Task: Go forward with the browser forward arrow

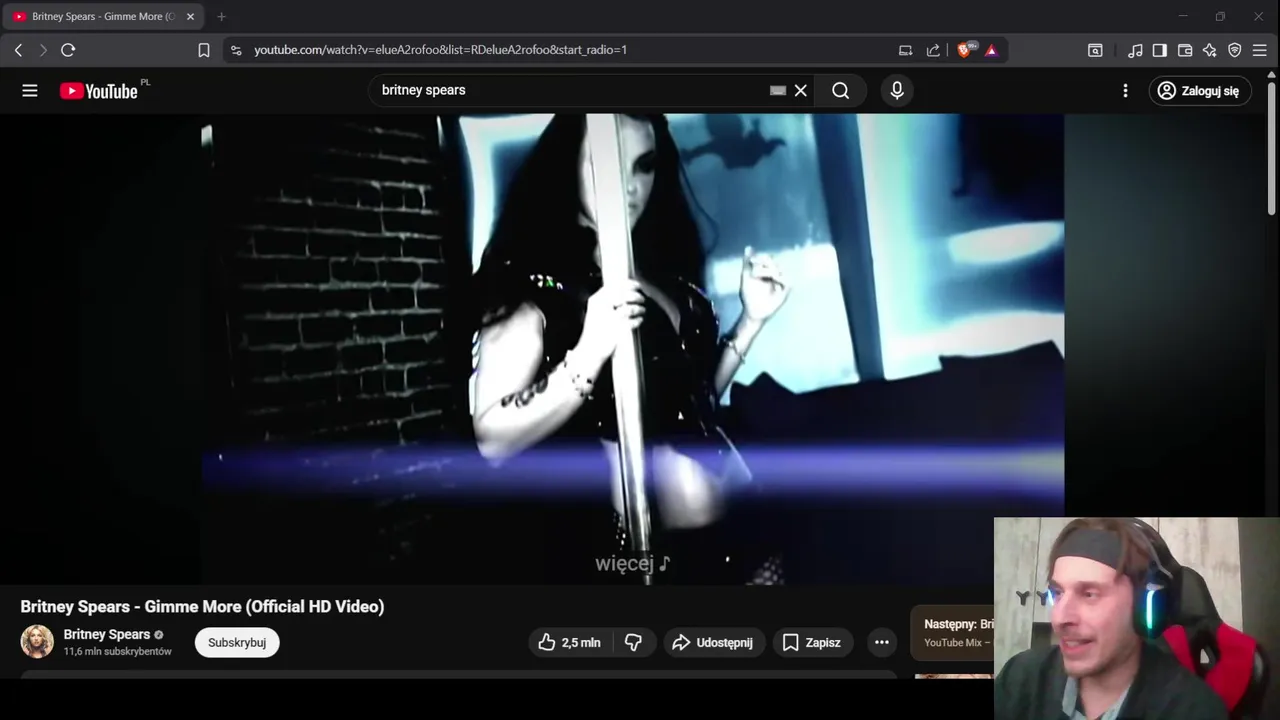Action: [x=43, y=50]
